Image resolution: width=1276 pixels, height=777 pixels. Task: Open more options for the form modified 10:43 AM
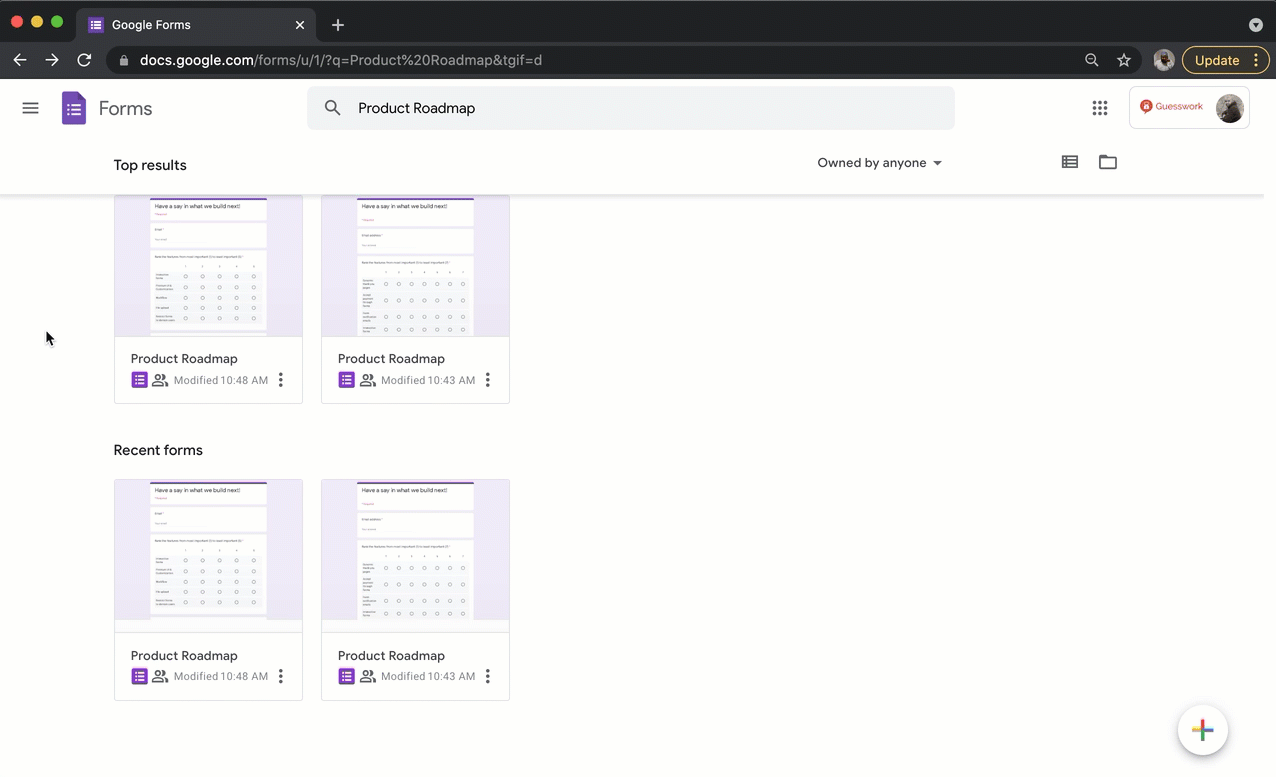(x=487, y=380)
